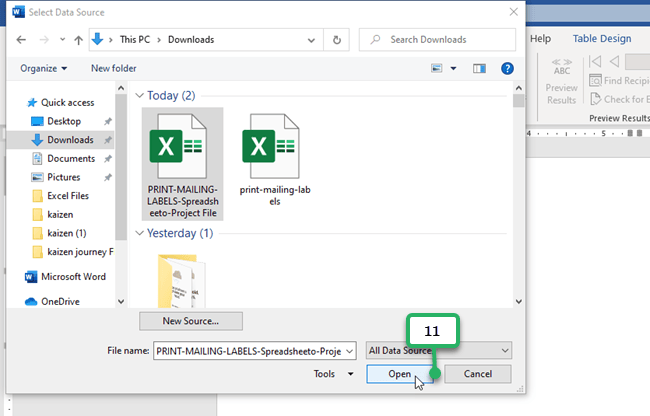Go up one folder level
The height and width of the screenshot is (416, 650).
coord(78,40)
